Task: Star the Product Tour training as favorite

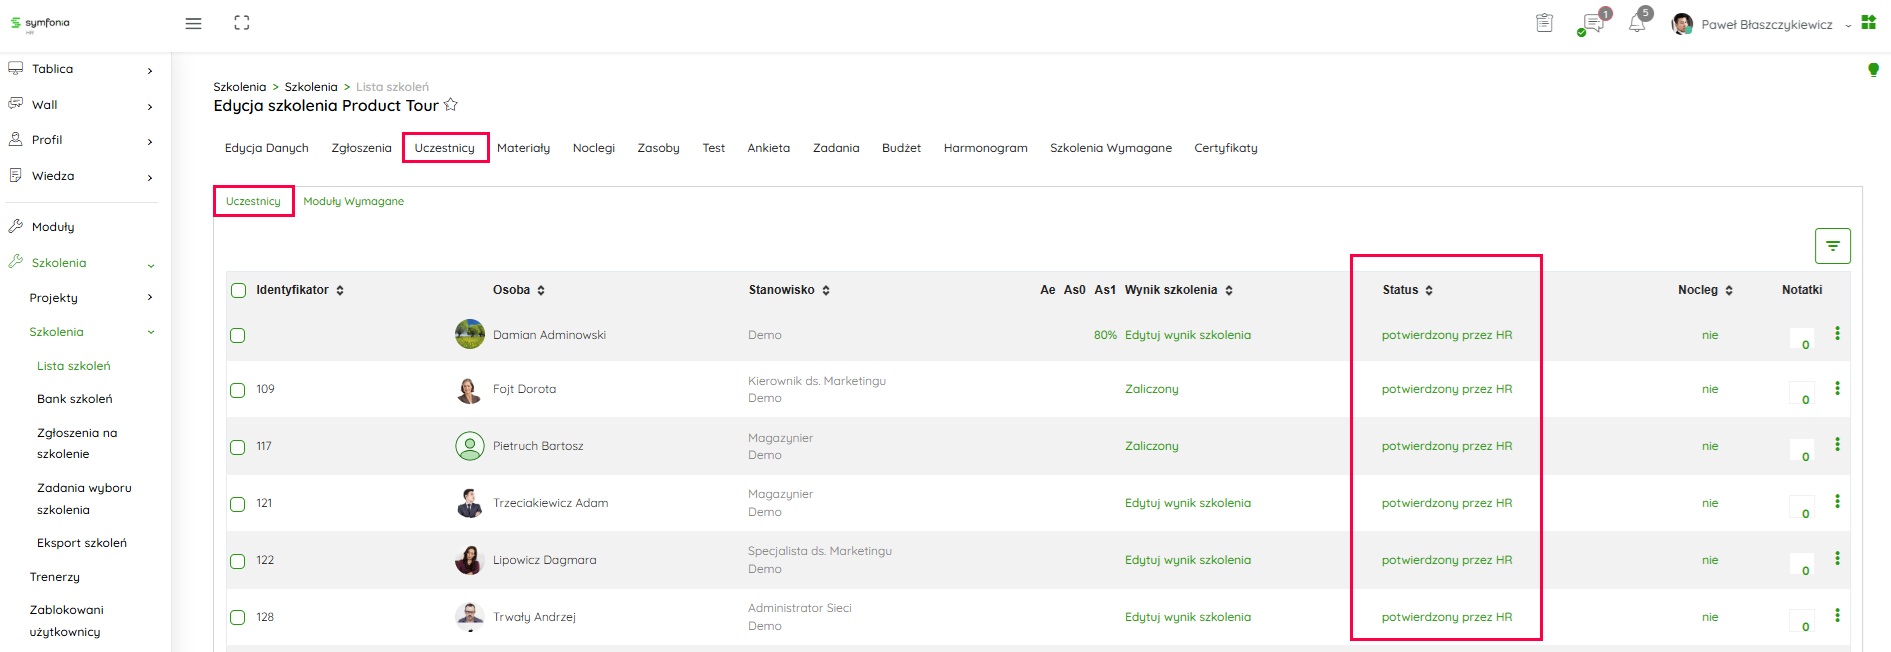Action: (x=451, y=105)
